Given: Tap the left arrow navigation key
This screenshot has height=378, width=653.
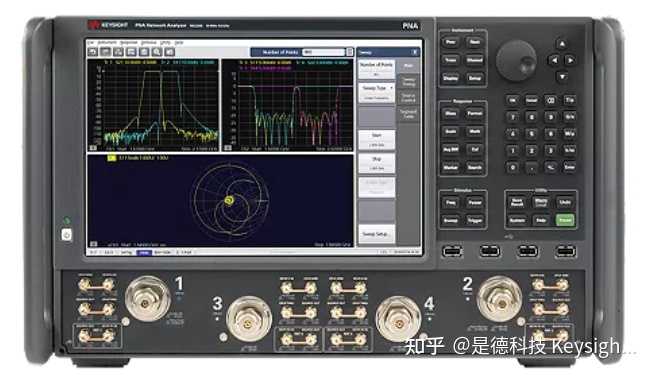Looking at the screenshot, I should coord(554,60).
